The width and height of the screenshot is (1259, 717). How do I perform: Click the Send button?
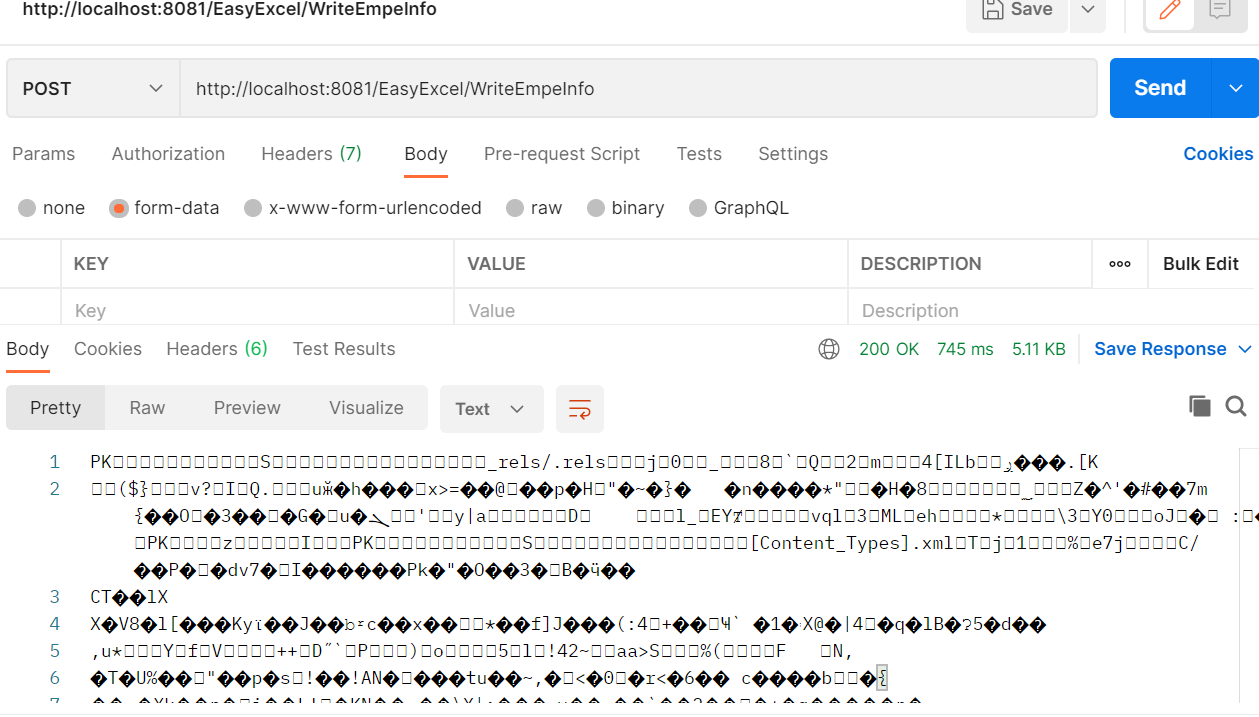click(x=1160, y=88)
